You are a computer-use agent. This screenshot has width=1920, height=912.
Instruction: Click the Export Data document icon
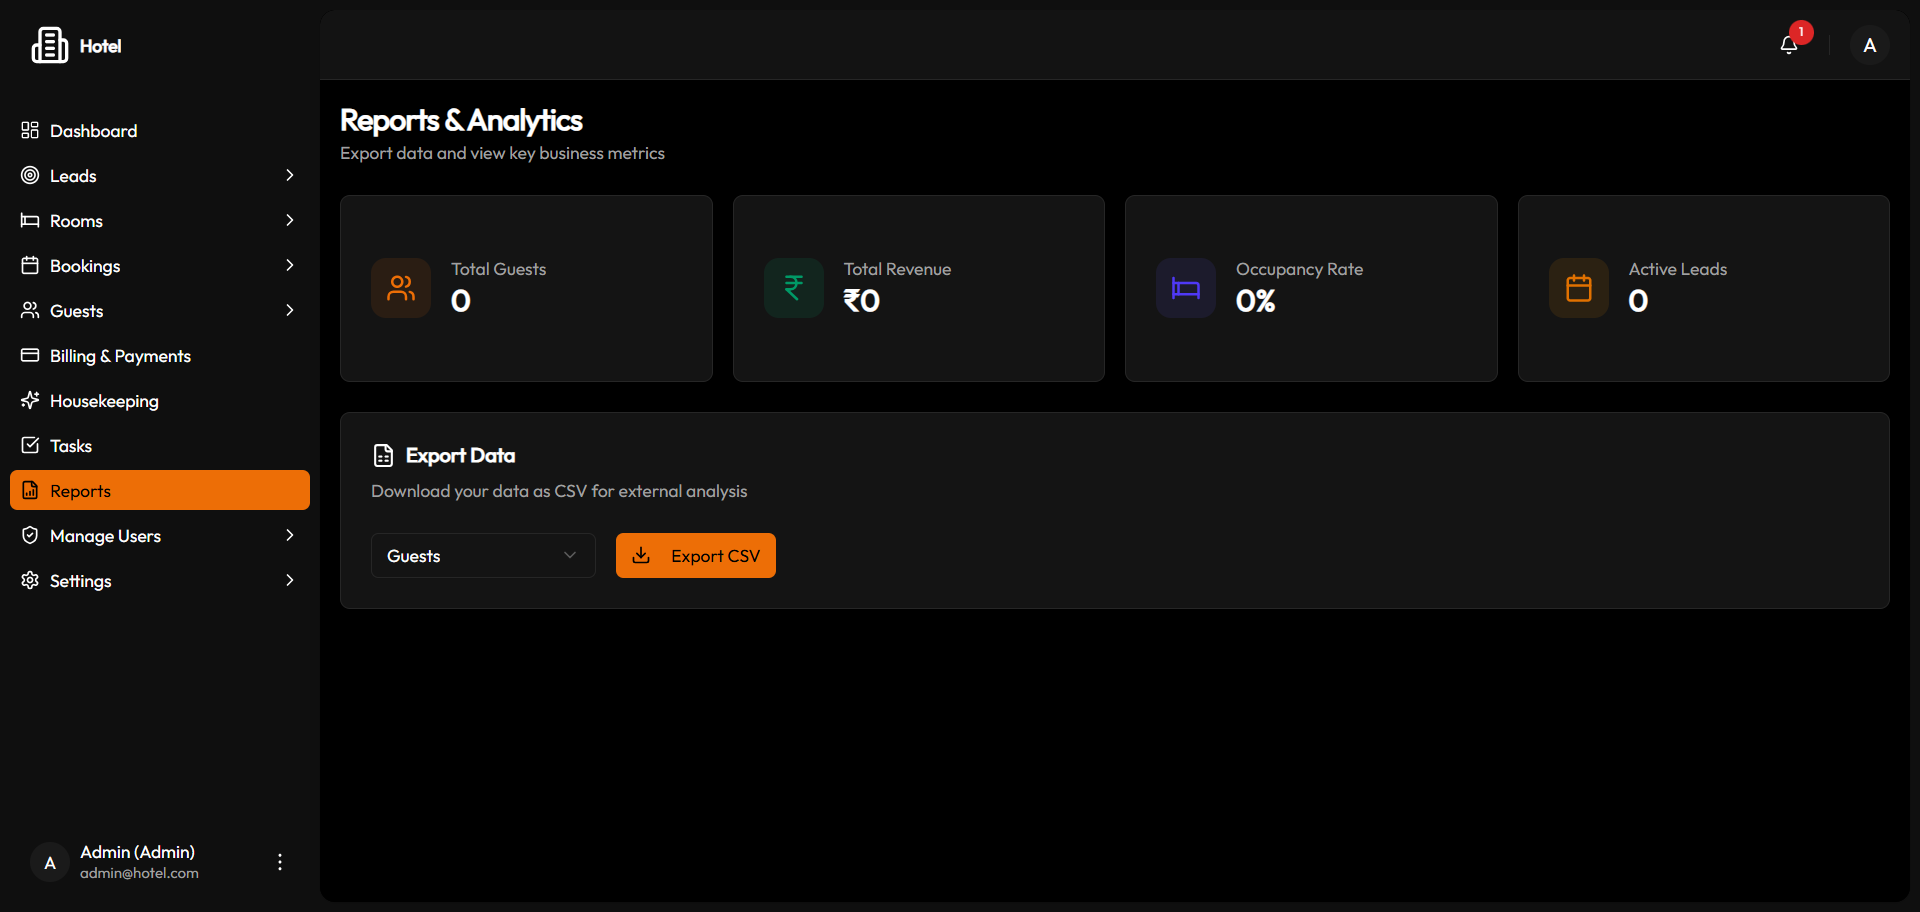pyautogui.click(x=383, y=456)
